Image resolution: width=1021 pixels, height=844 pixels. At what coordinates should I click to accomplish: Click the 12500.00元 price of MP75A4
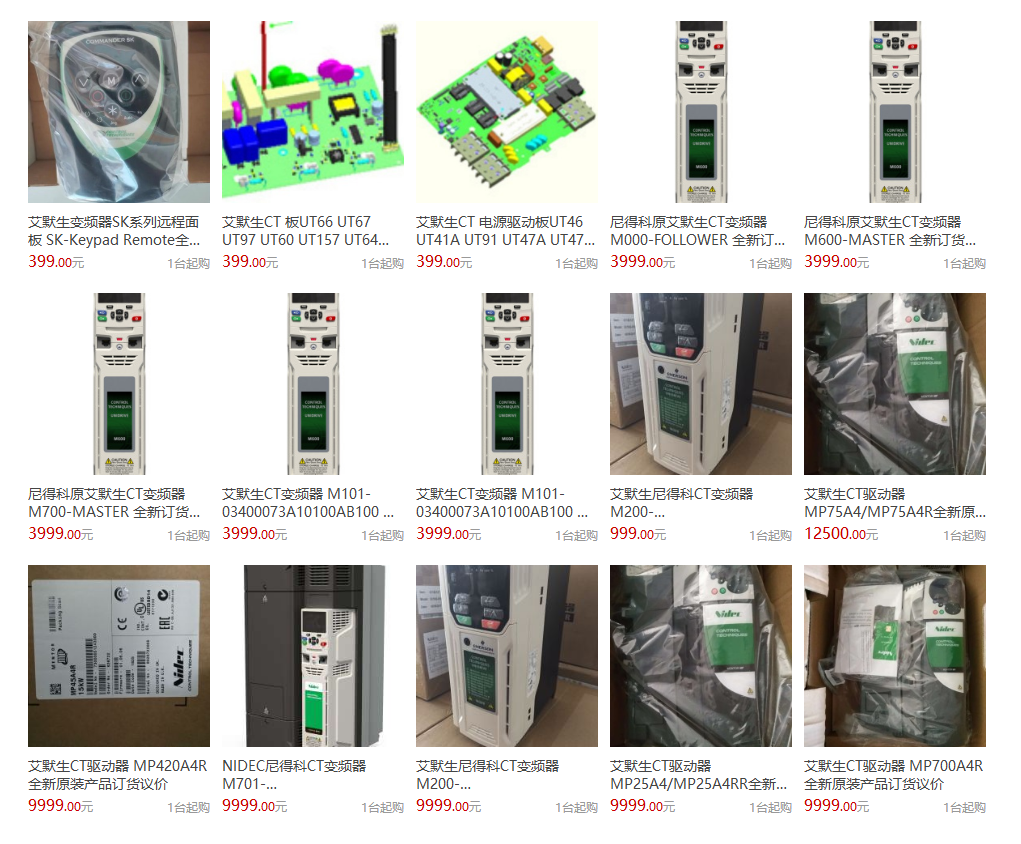coord(841,534)
